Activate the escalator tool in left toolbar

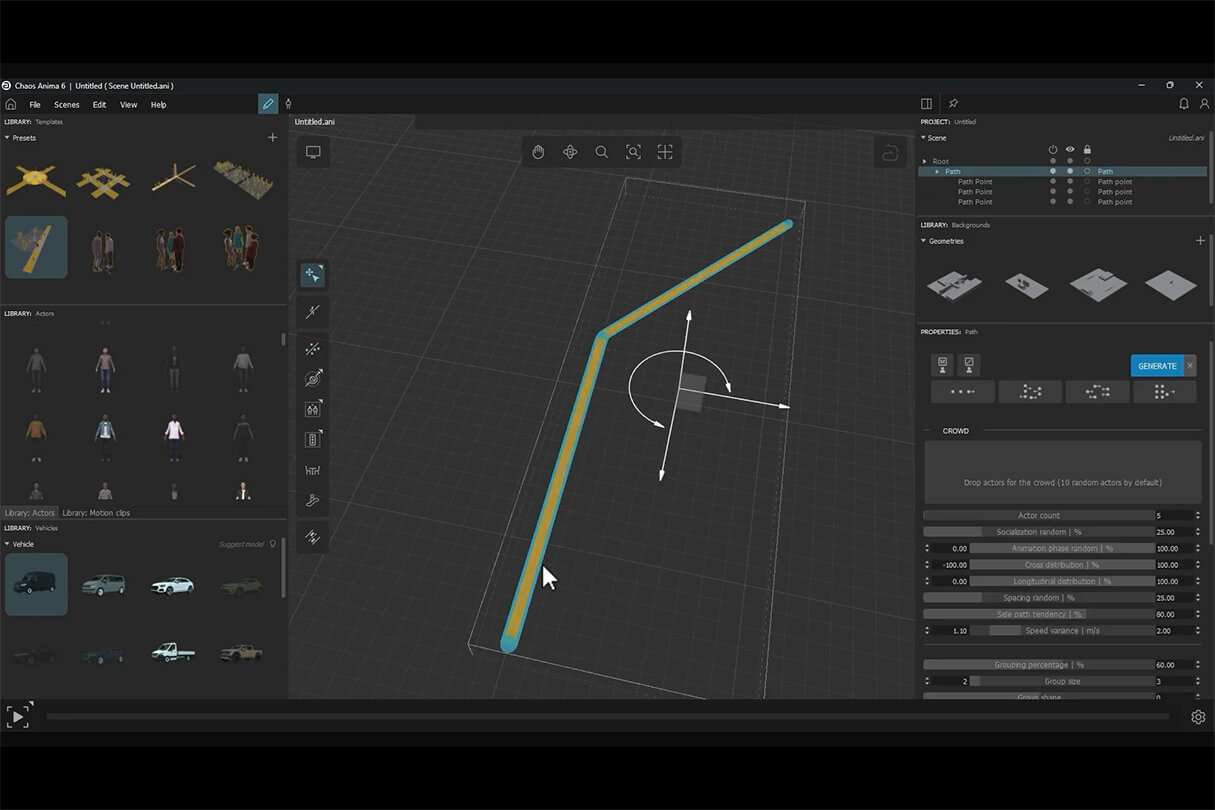click(x=313, y=500)
